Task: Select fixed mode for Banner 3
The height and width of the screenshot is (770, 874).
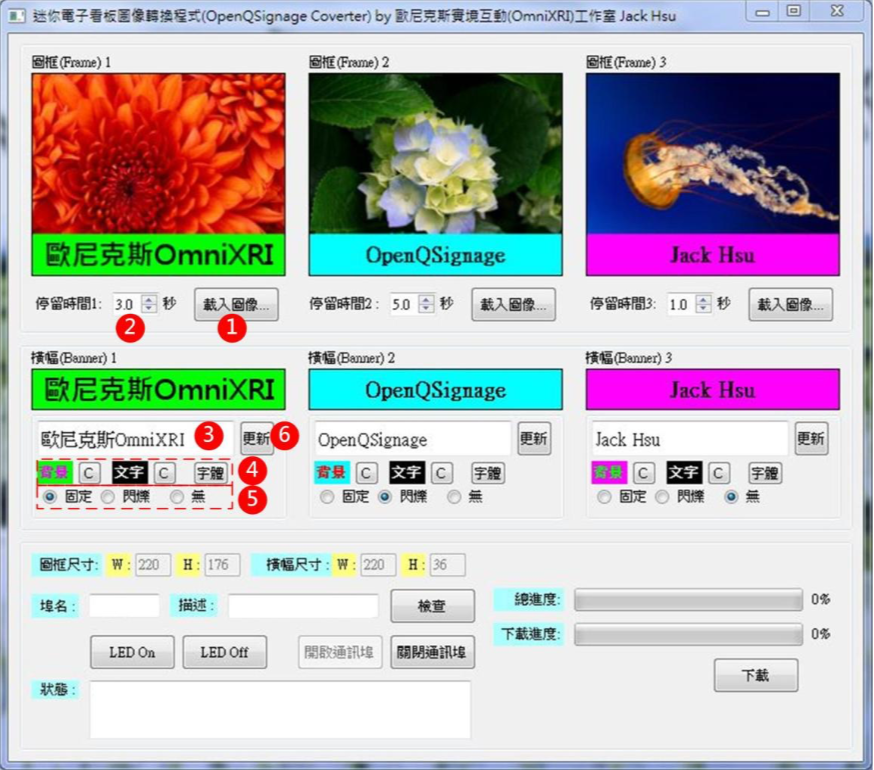Action: (x=604, y=496)
